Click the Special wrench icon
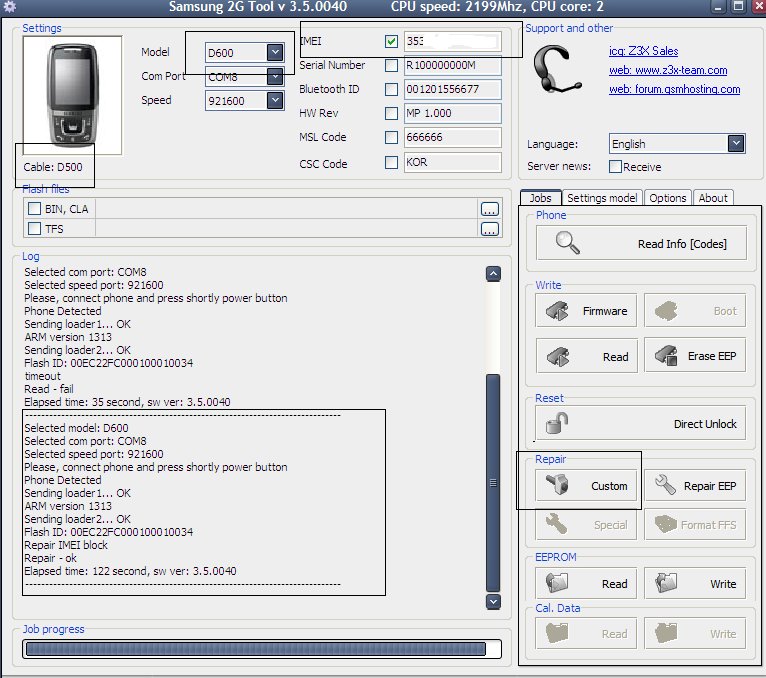Viewport: 766px width, 678px height. (x=557, y=524)
